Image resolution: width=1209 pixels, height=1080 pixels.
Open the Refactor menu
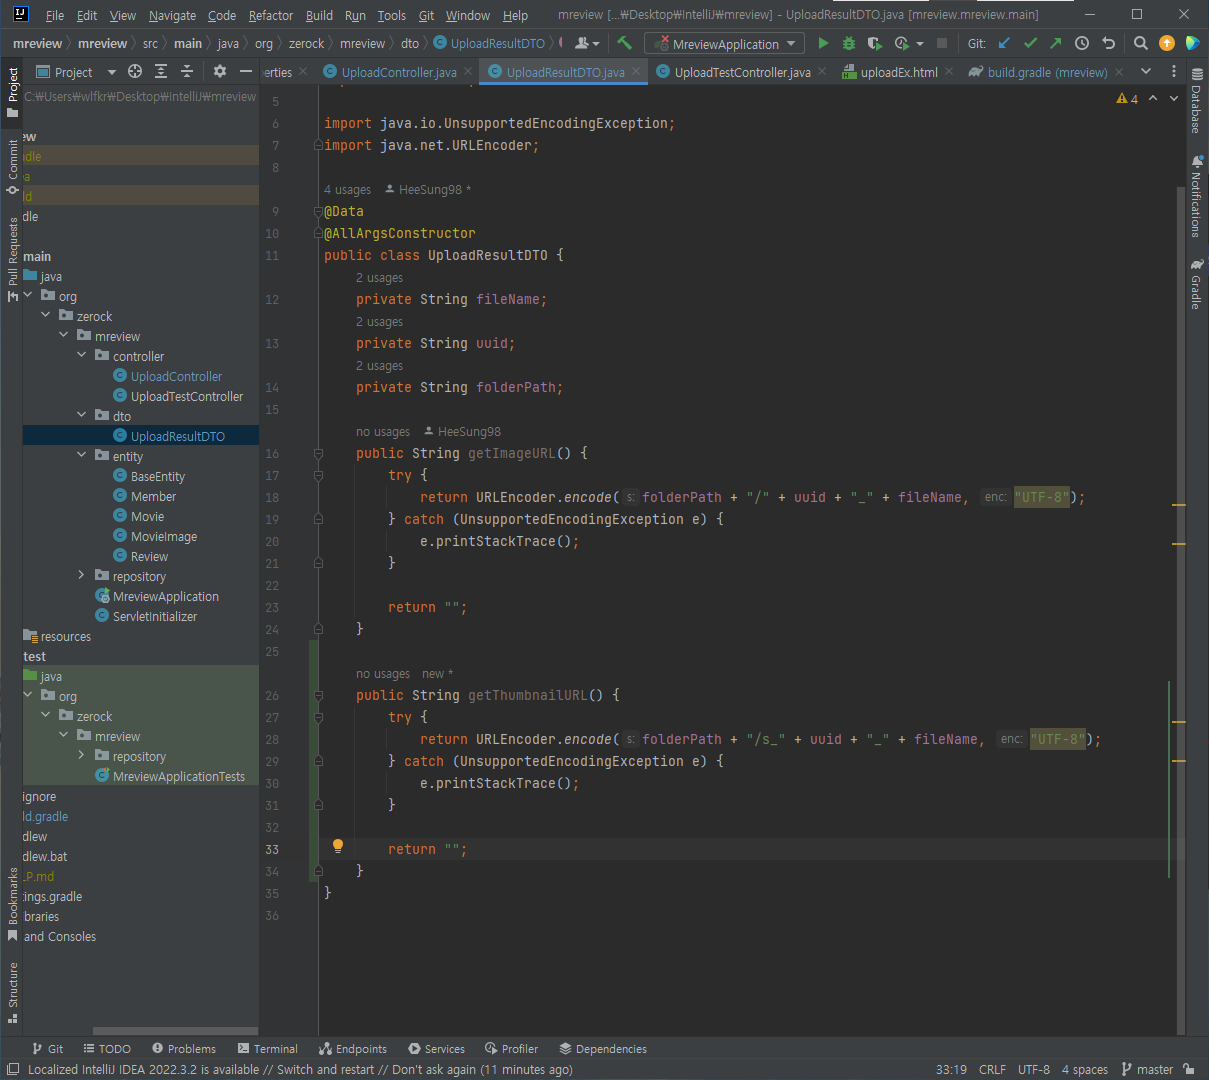pyautogui.click(x=271, y=15)
